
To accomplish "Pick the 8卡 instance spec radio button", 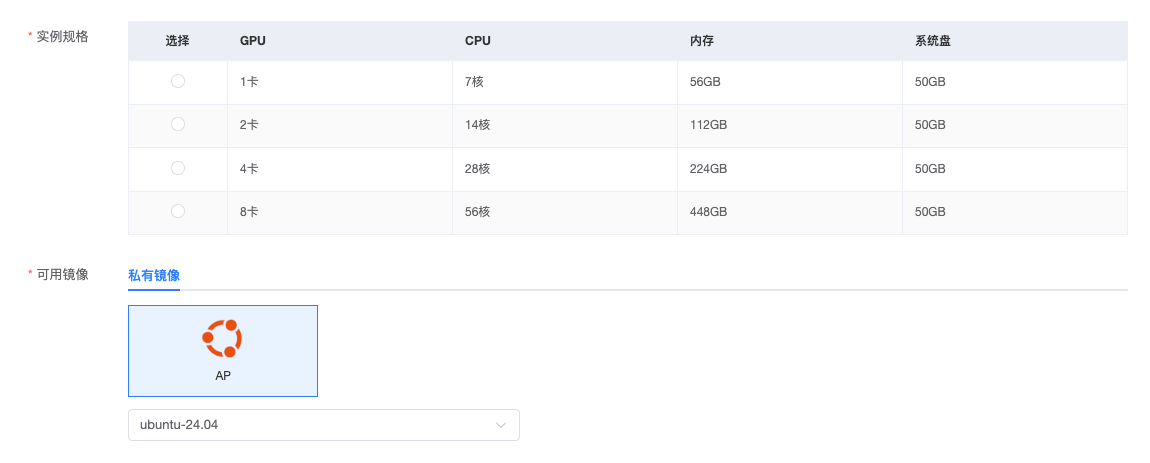I will point(177,211).
